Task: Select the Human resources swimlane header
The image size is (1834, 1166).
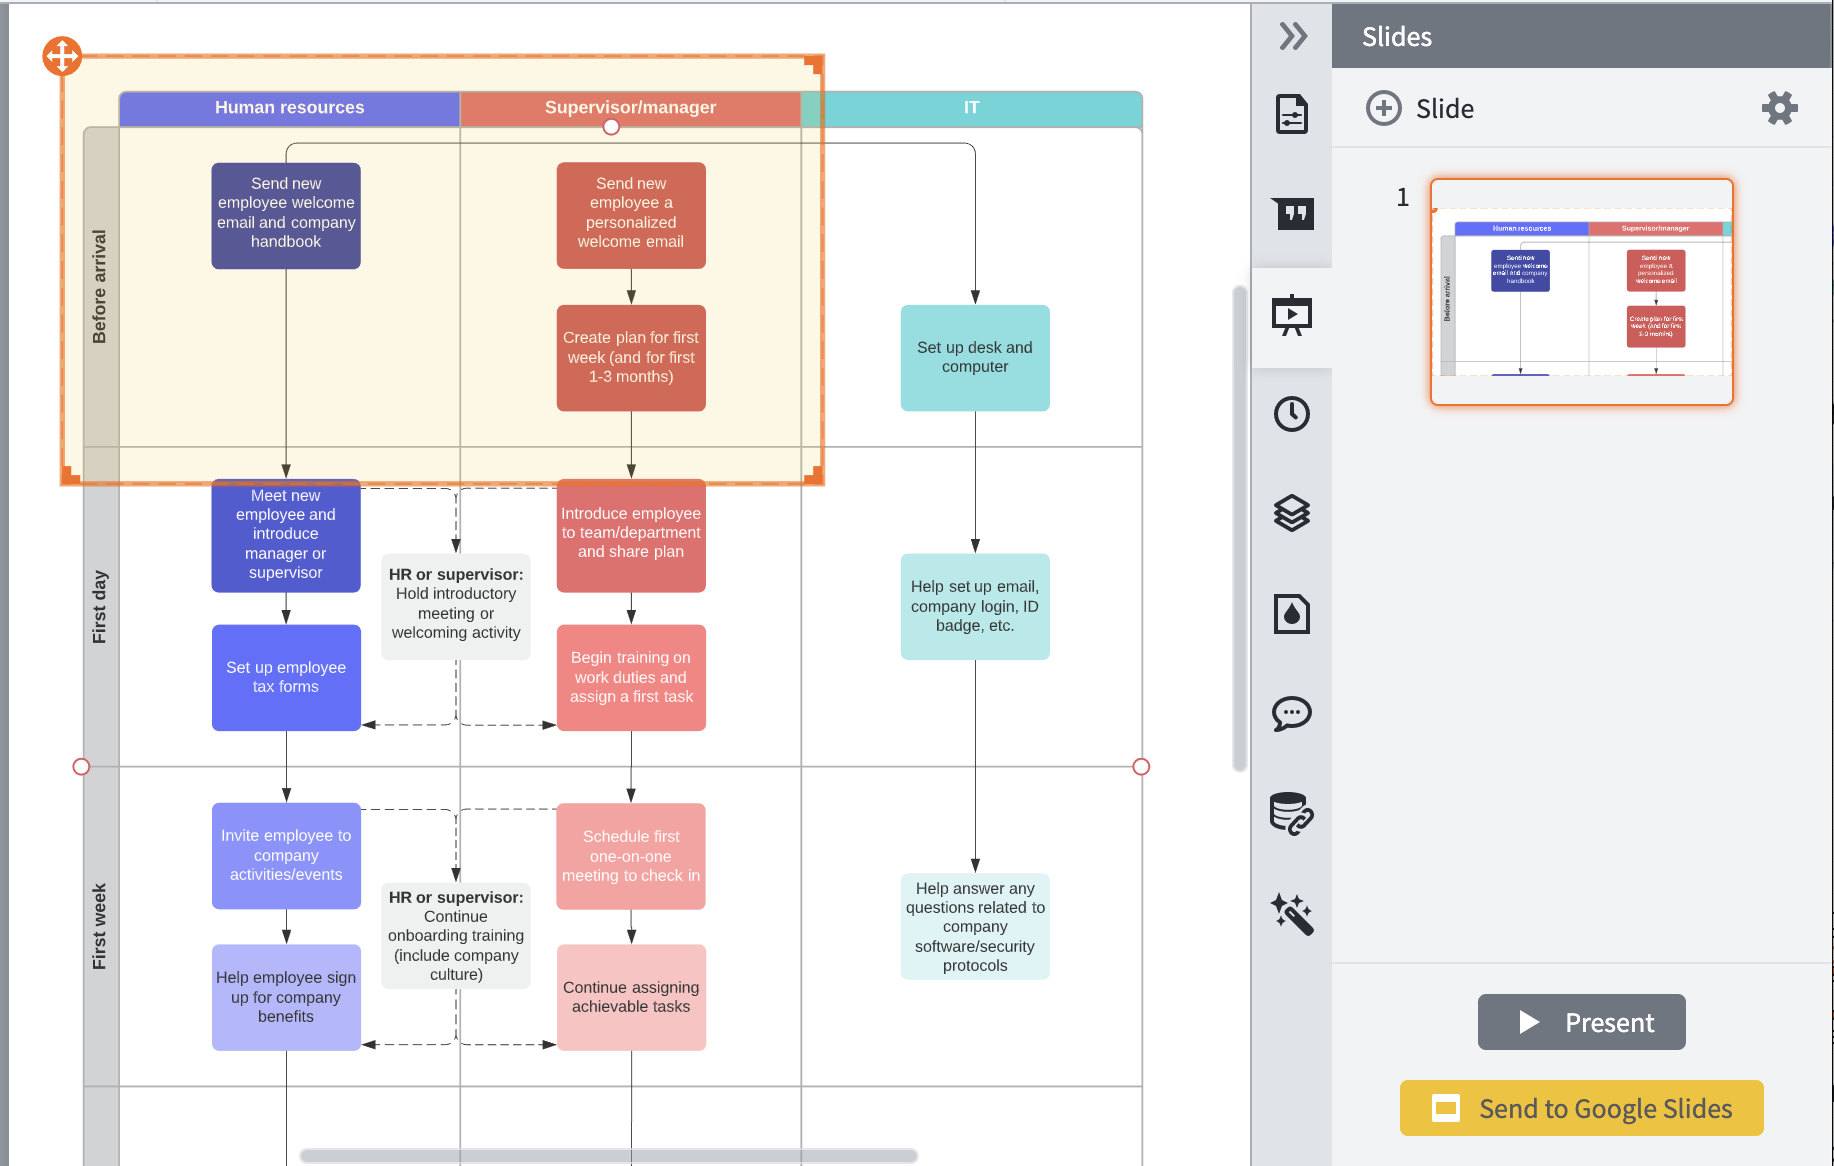Action: (x=290, y=108)
